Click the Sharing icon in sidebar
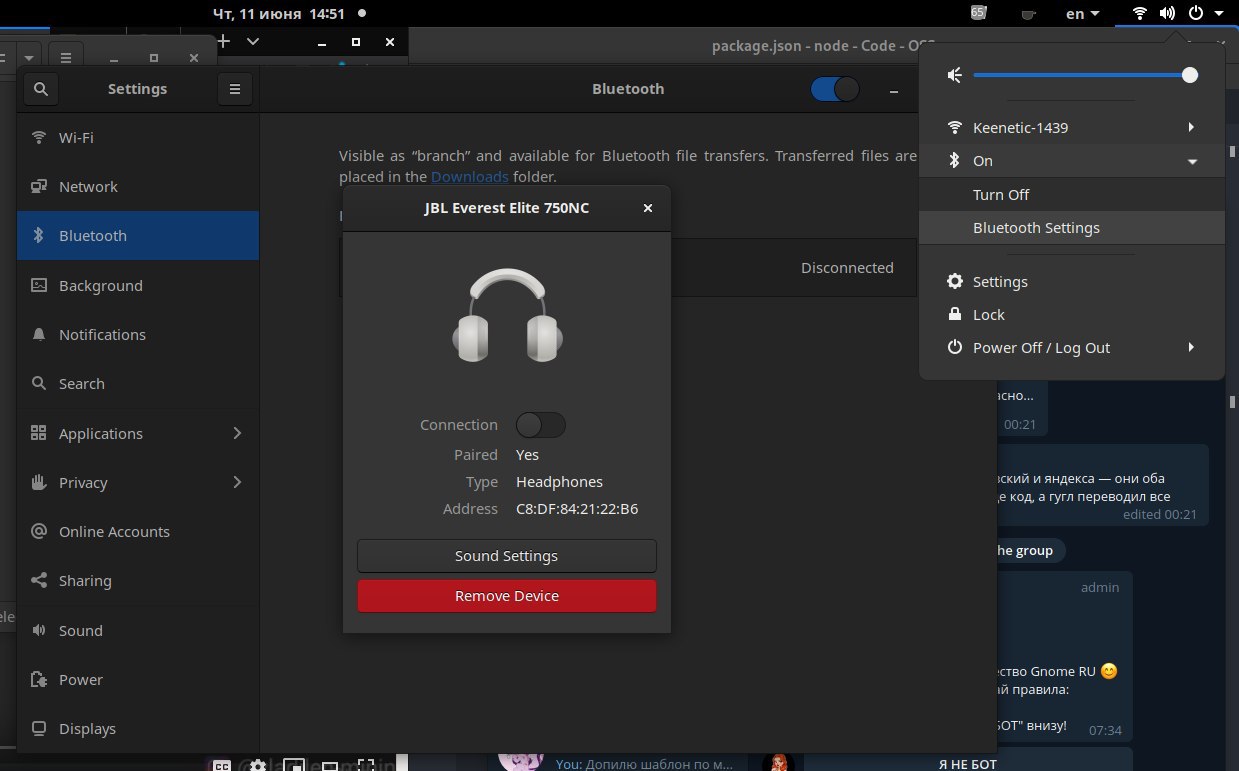 tap(39, 581)
